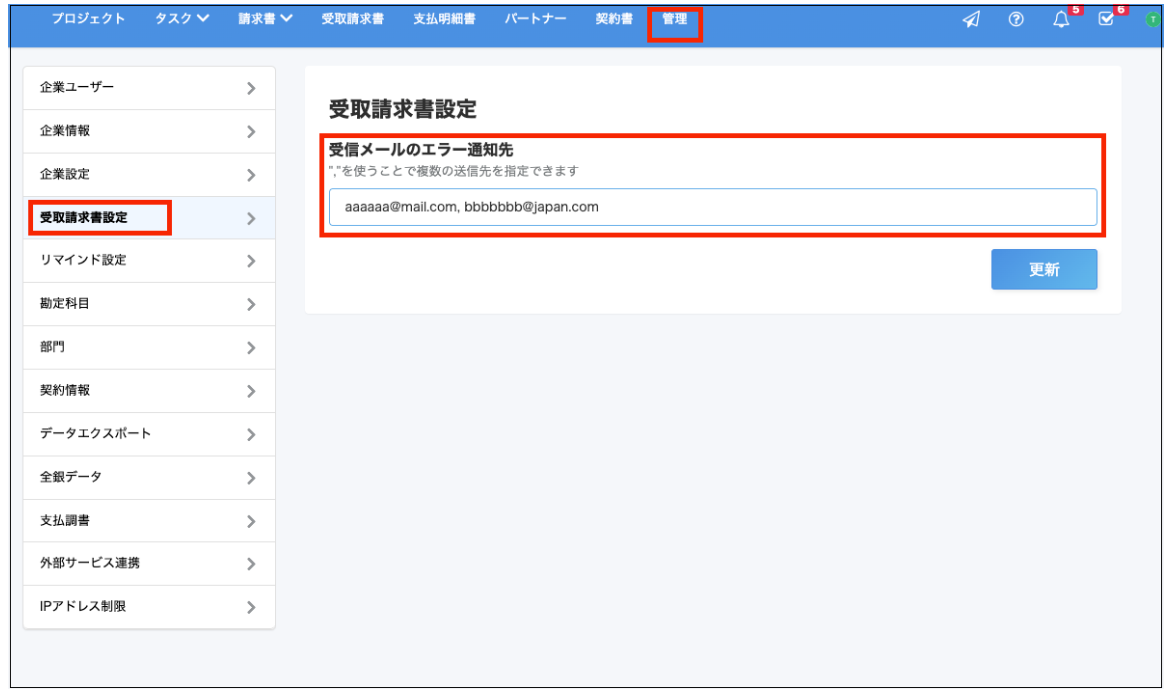Select 受取請求書設定 in the sidebar
Viewport: 1174px width, 695px height.
click(x=149, y=218)
